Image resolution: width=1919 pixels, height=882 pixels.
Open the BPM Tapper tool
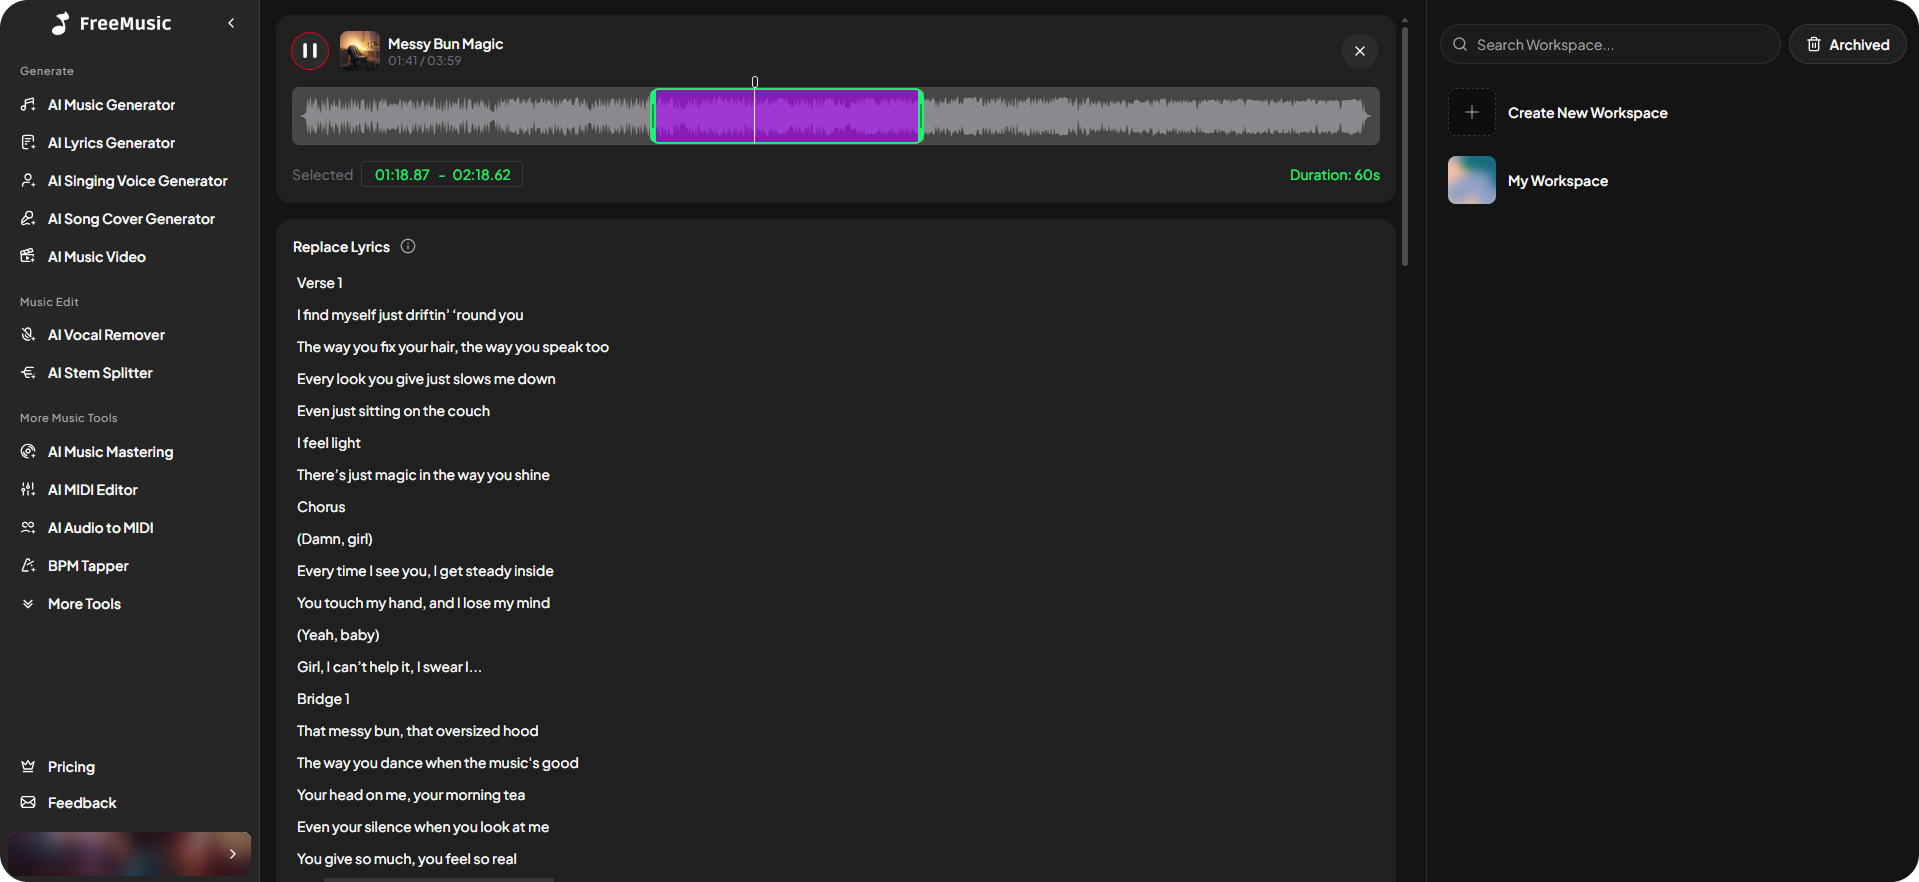click(x=88, y=566)
